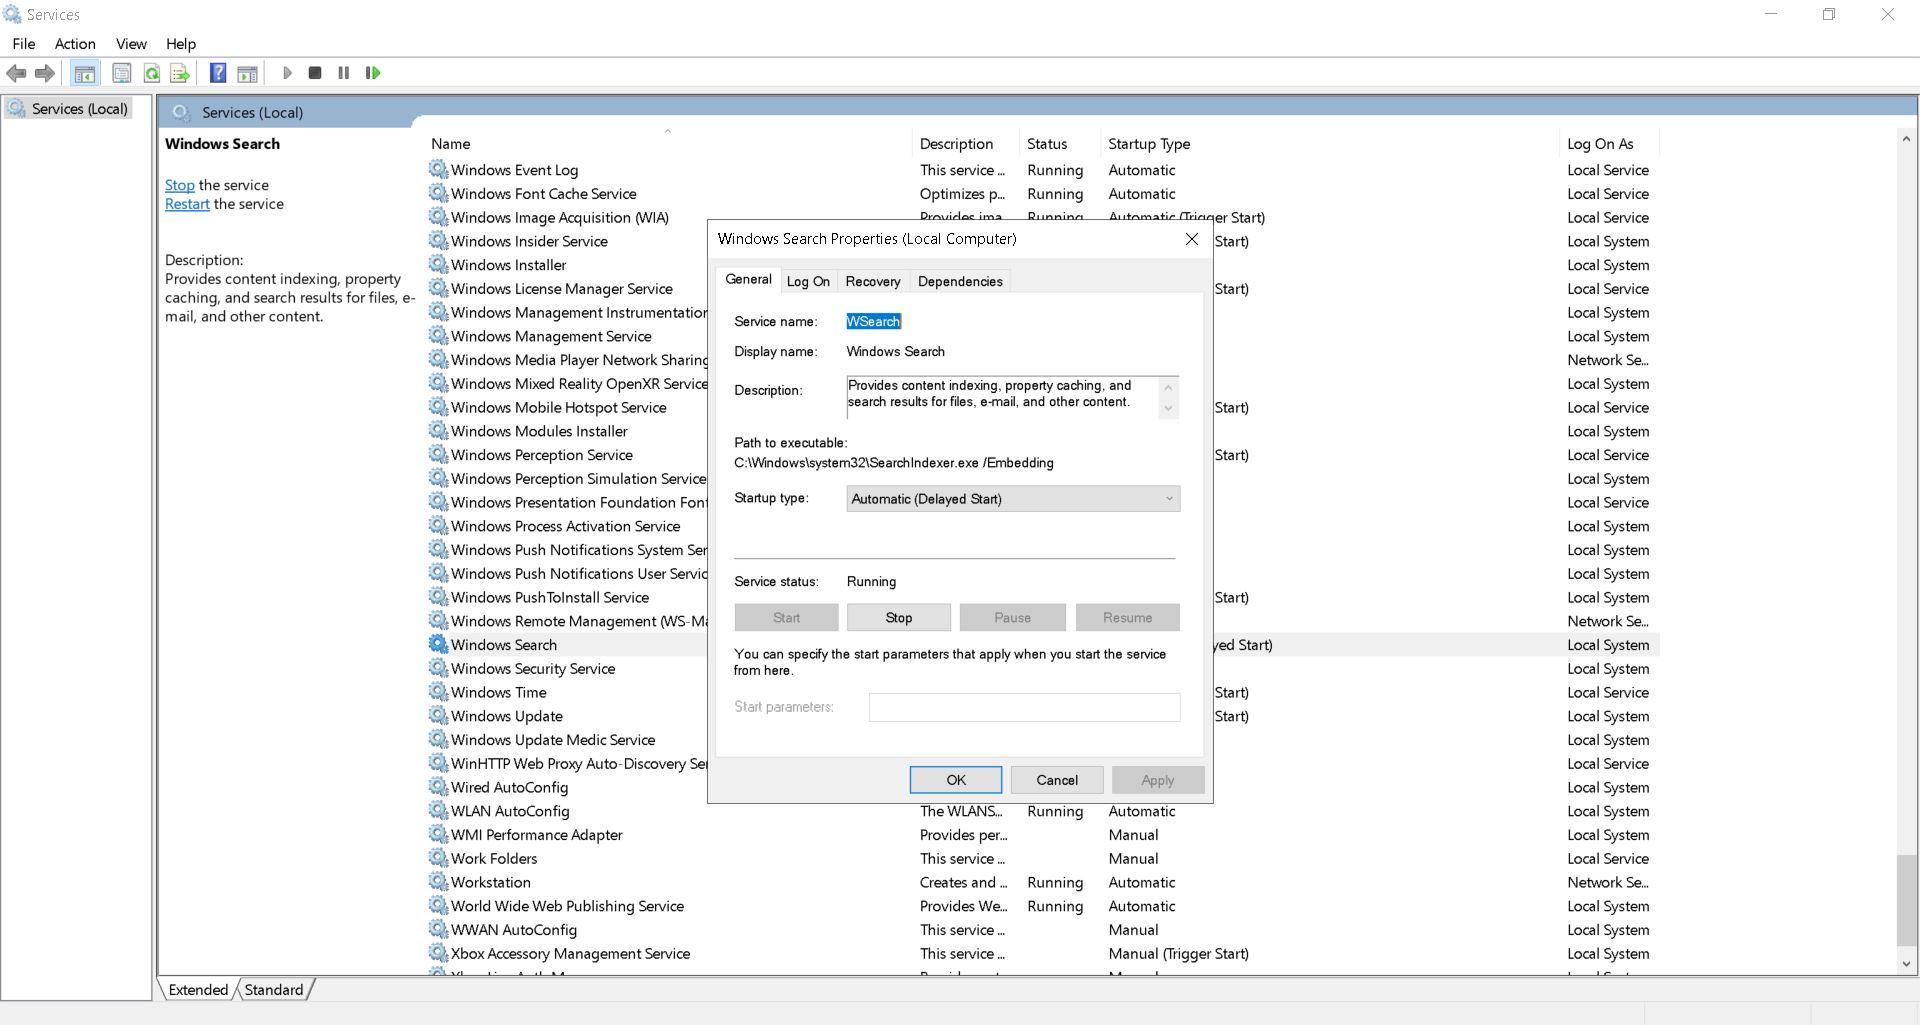Click the Back arrow toolbar icon

coord(16,73)
